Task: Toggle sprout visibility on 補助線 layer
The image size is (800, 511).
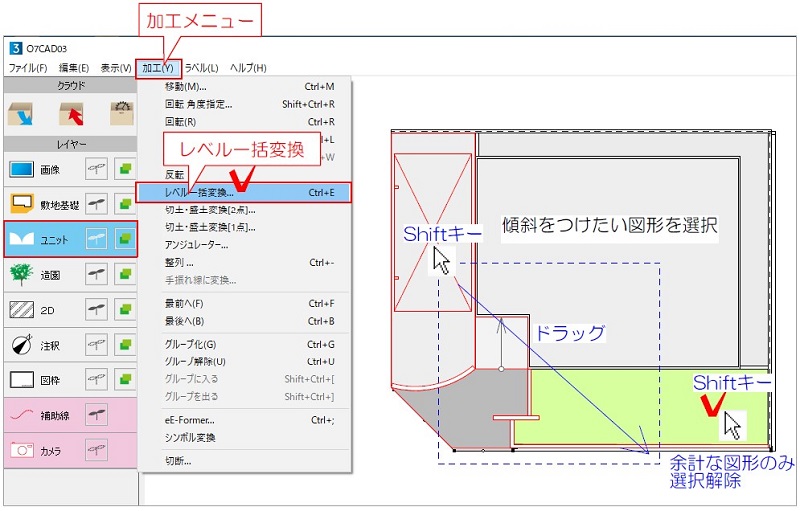Action: pos(96,415)
